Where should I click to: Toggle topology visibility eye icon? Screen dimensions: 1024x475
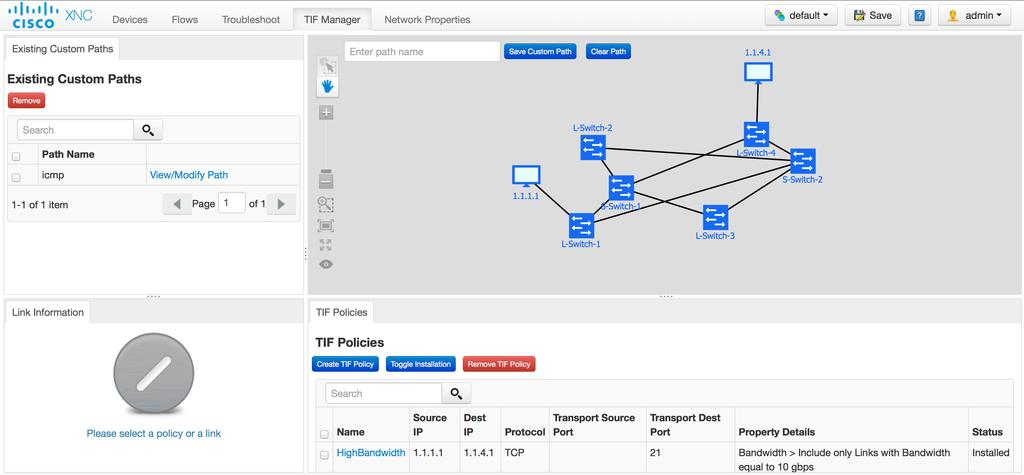click(326, 264)
